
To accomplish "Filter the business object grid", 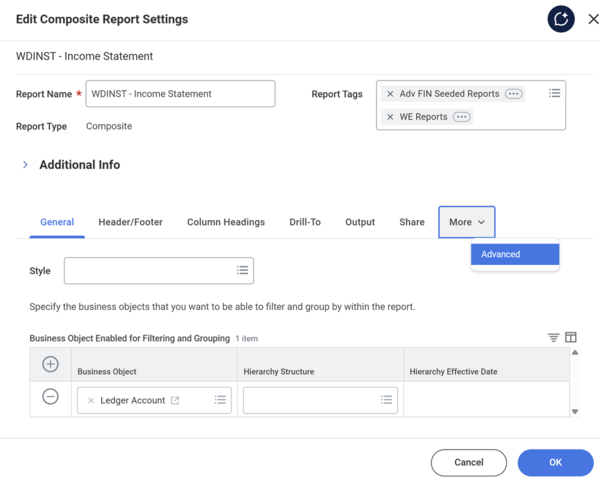I will coord(553,337).
